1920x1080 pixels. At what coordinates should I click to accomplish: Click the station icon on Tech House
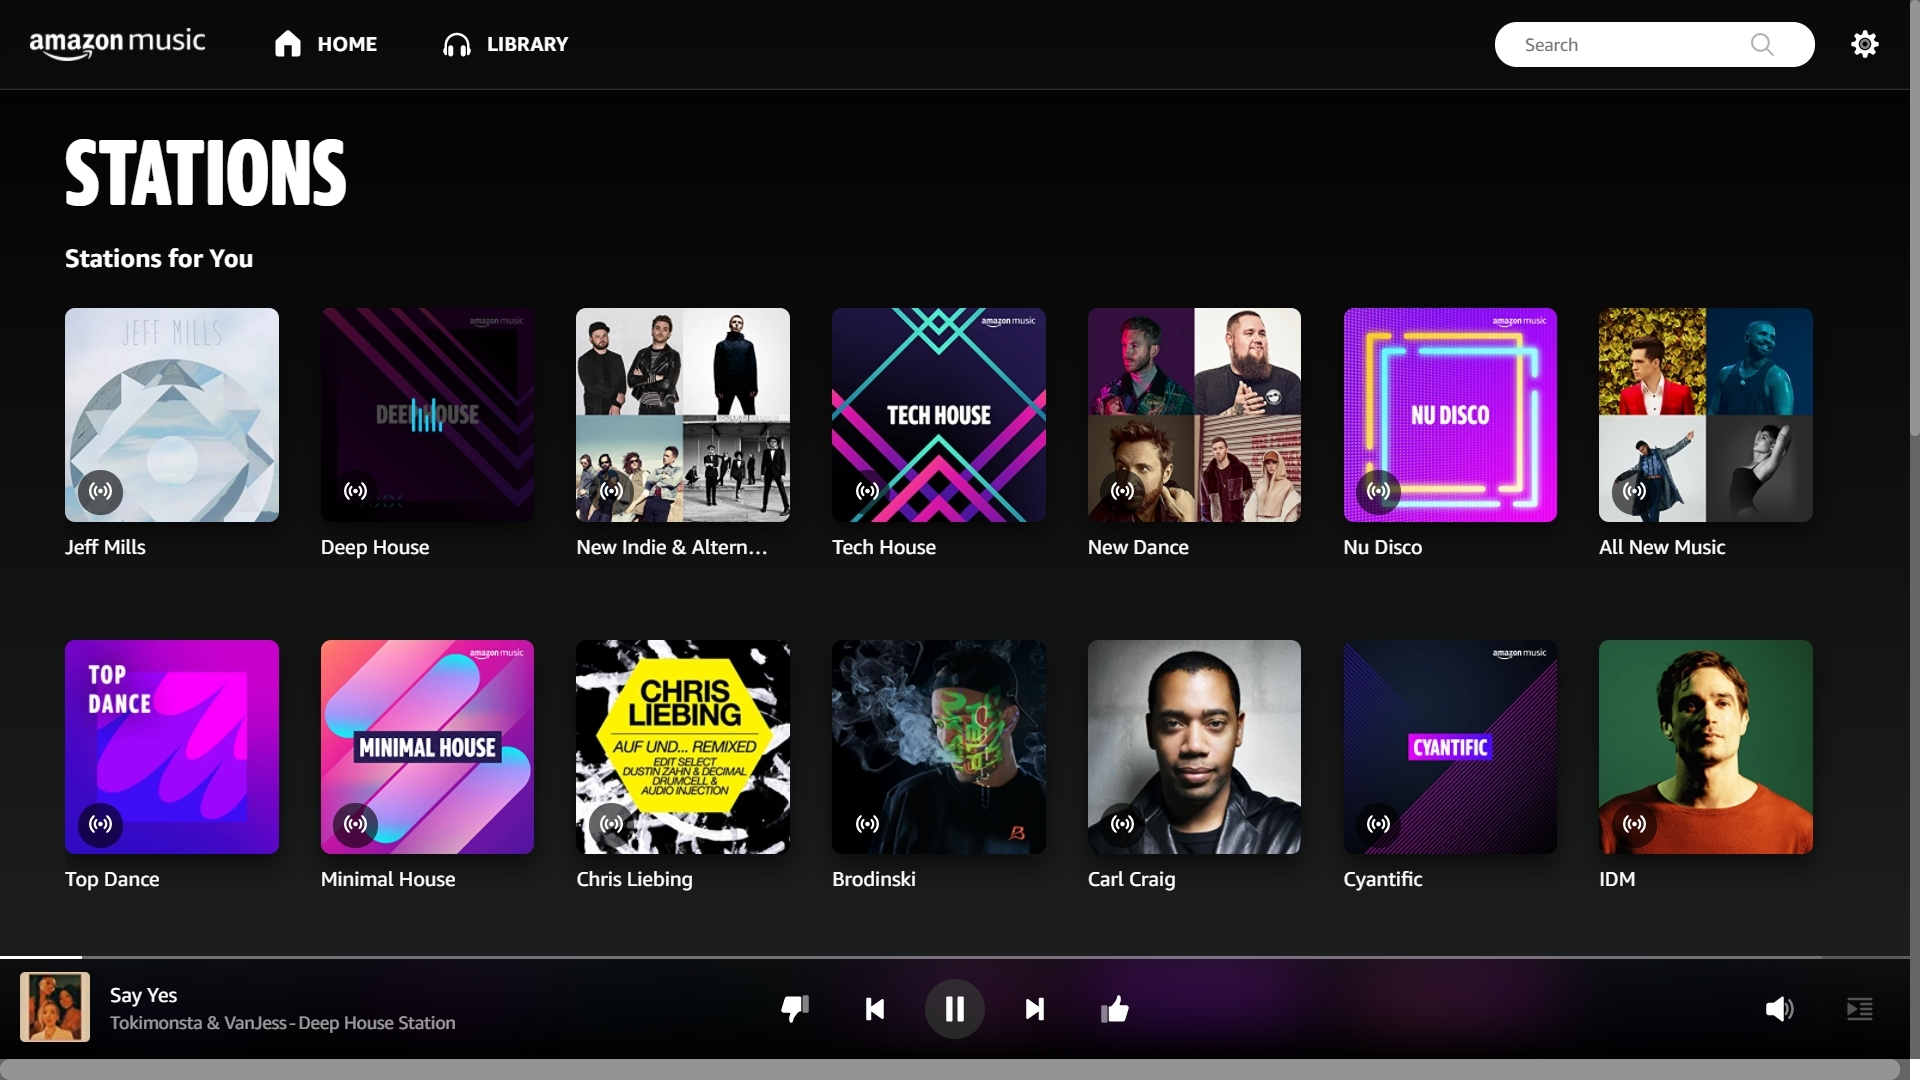pos(865,489)
